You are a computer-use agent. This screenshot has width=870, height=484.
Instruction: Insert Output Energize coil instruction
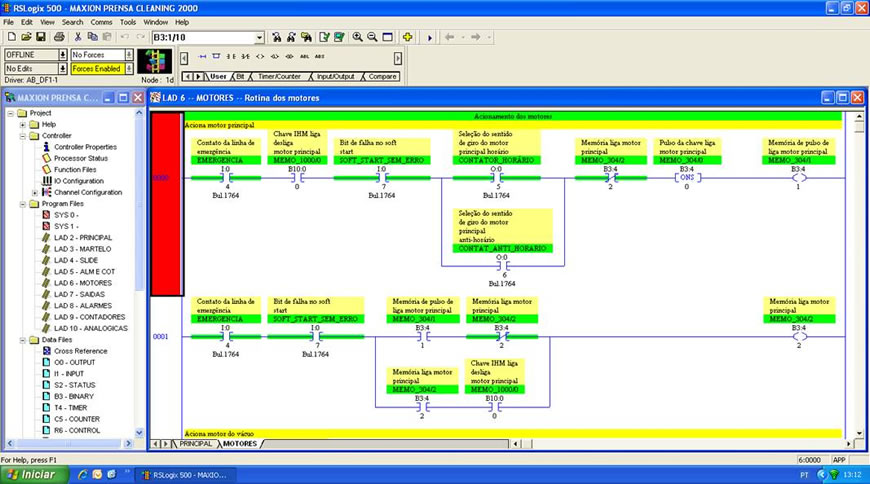point(260,56)
